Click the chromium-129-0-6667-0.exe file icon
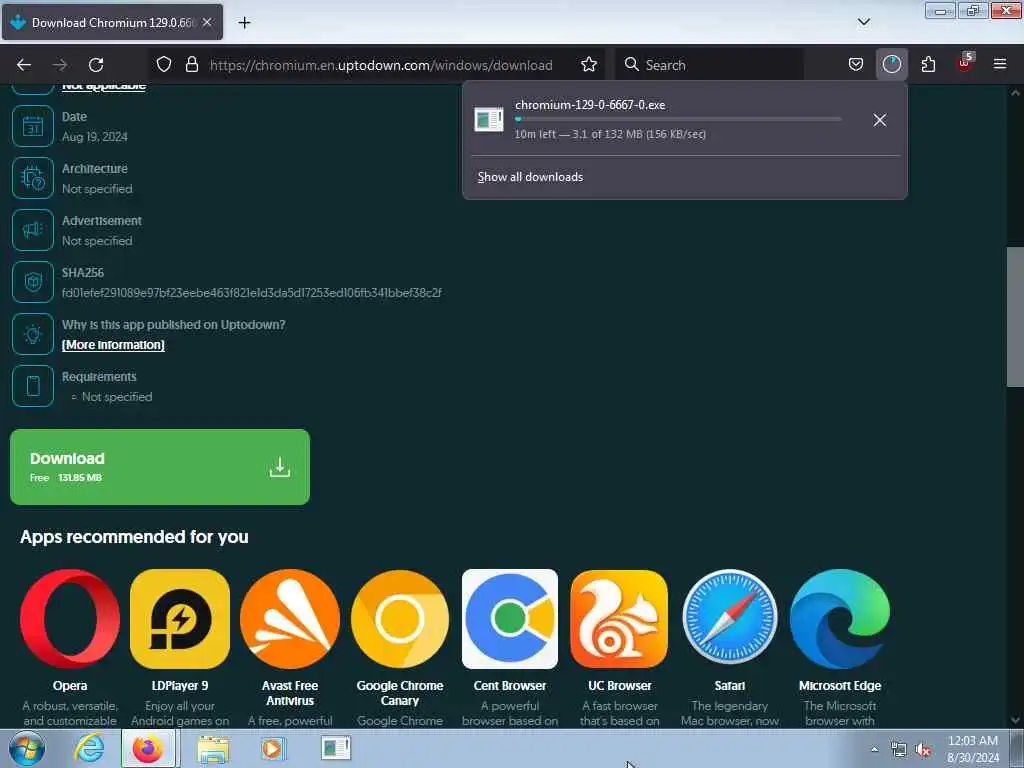Viewport: 1024px width, 768px height. click(488, 120)
